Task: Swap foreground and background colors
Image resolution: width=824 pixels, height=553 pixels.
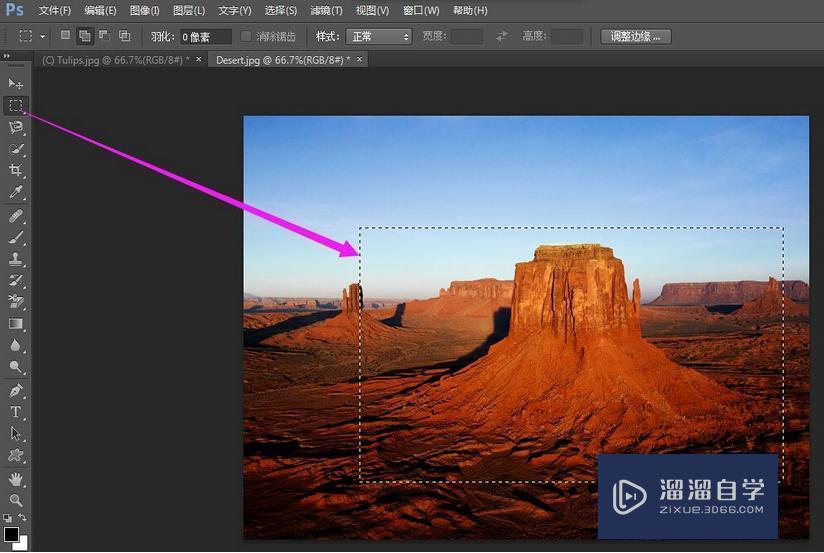Action: coord(22,518)
